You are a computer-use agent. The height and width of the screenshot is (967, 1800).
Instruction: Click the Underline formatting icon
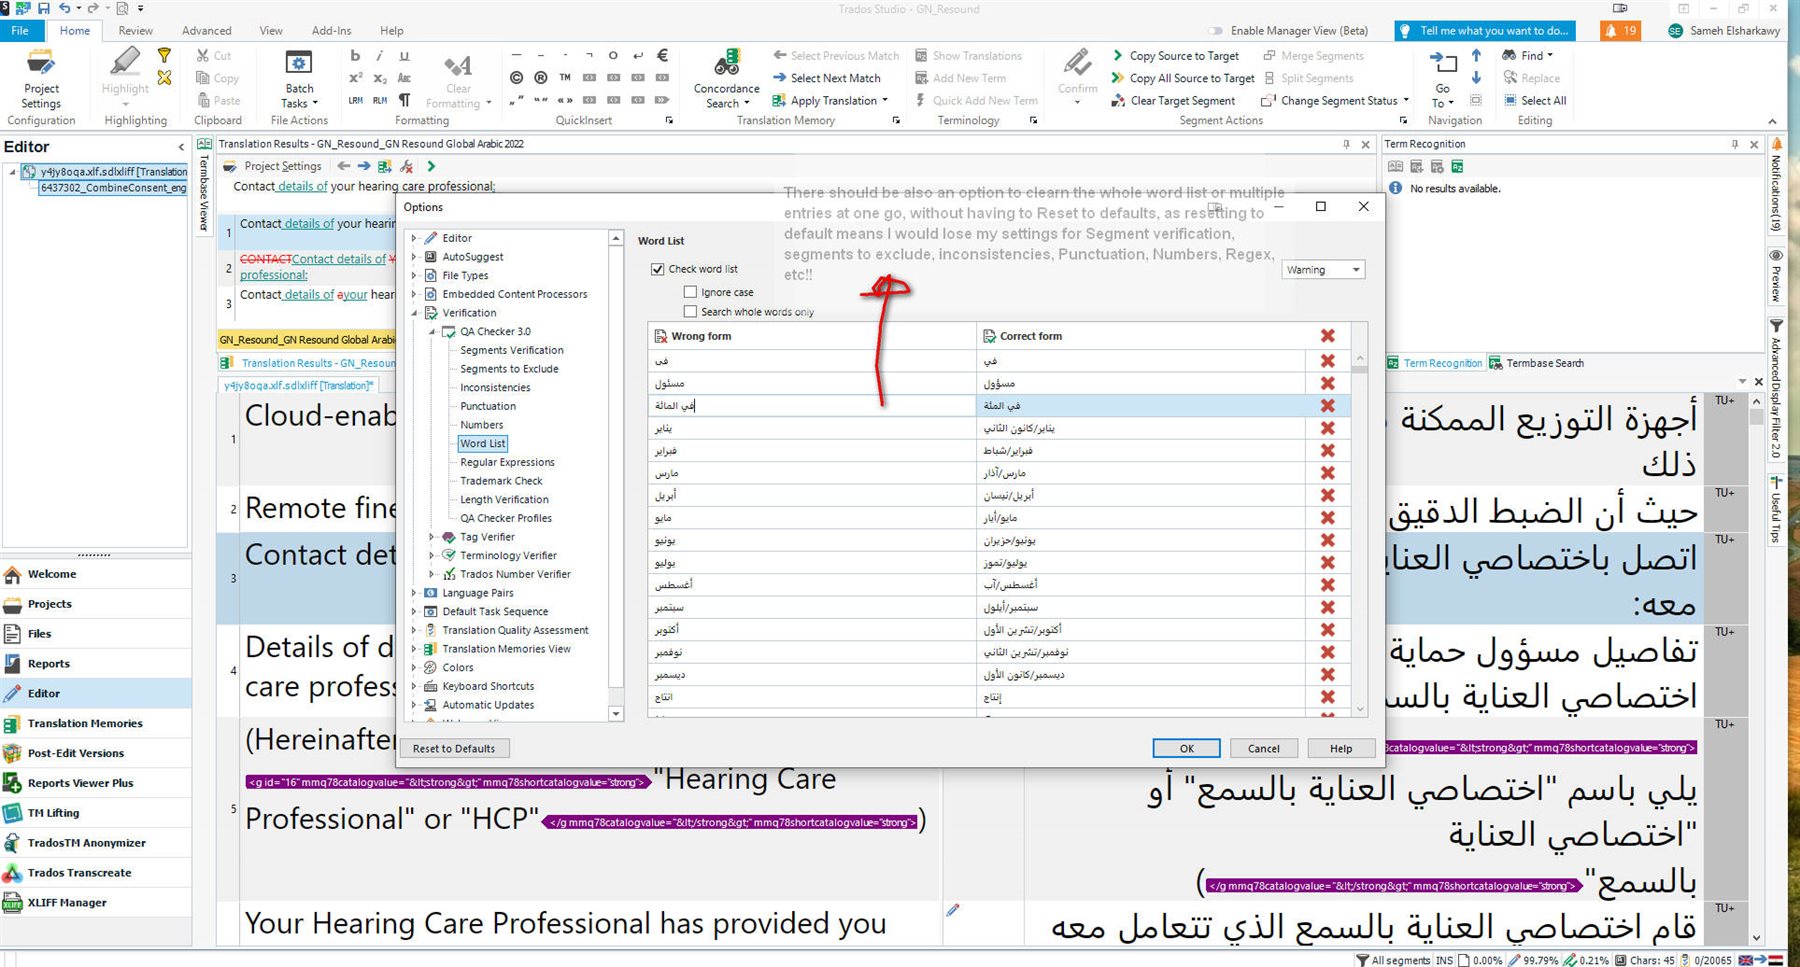pyautogui.click(x=404, y=56)
